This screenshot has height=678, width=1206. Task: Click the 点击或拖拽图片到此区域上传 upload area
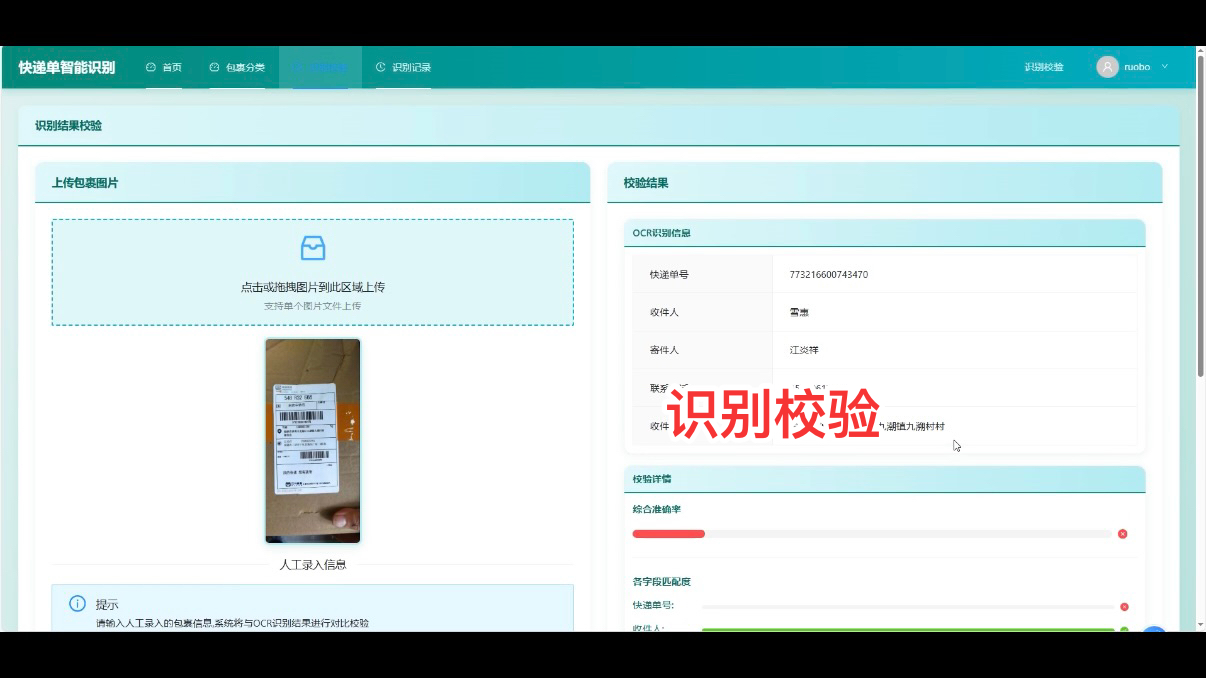[x=313, y=272]
